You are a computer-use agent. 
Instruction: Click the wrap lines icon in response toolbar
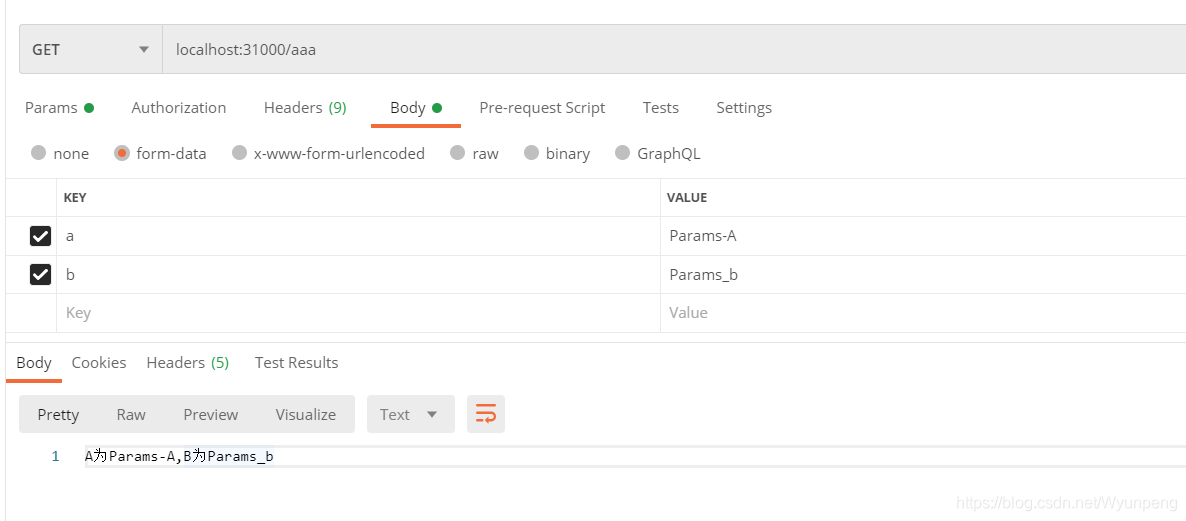click(486, 414)
